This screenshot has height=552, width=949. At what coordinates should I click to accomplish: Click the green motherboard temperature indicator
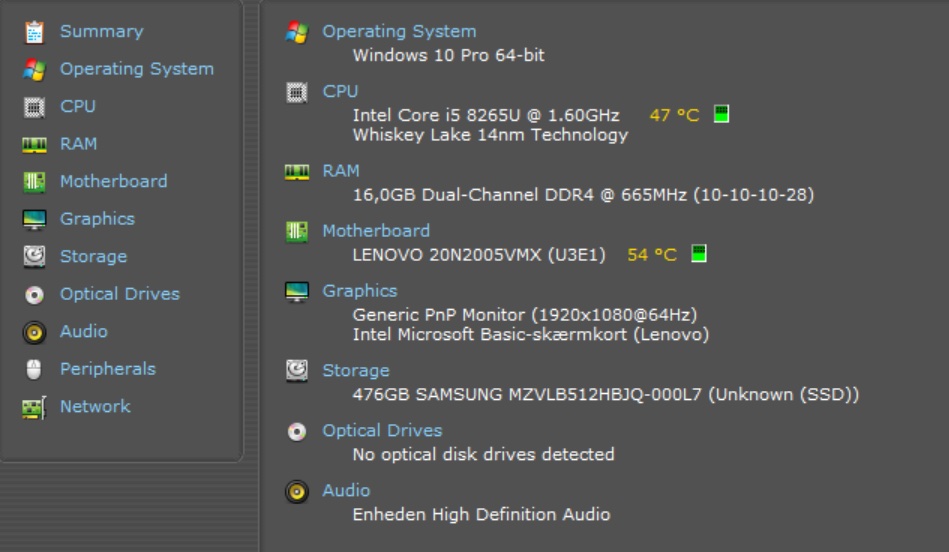click(699, 254)
